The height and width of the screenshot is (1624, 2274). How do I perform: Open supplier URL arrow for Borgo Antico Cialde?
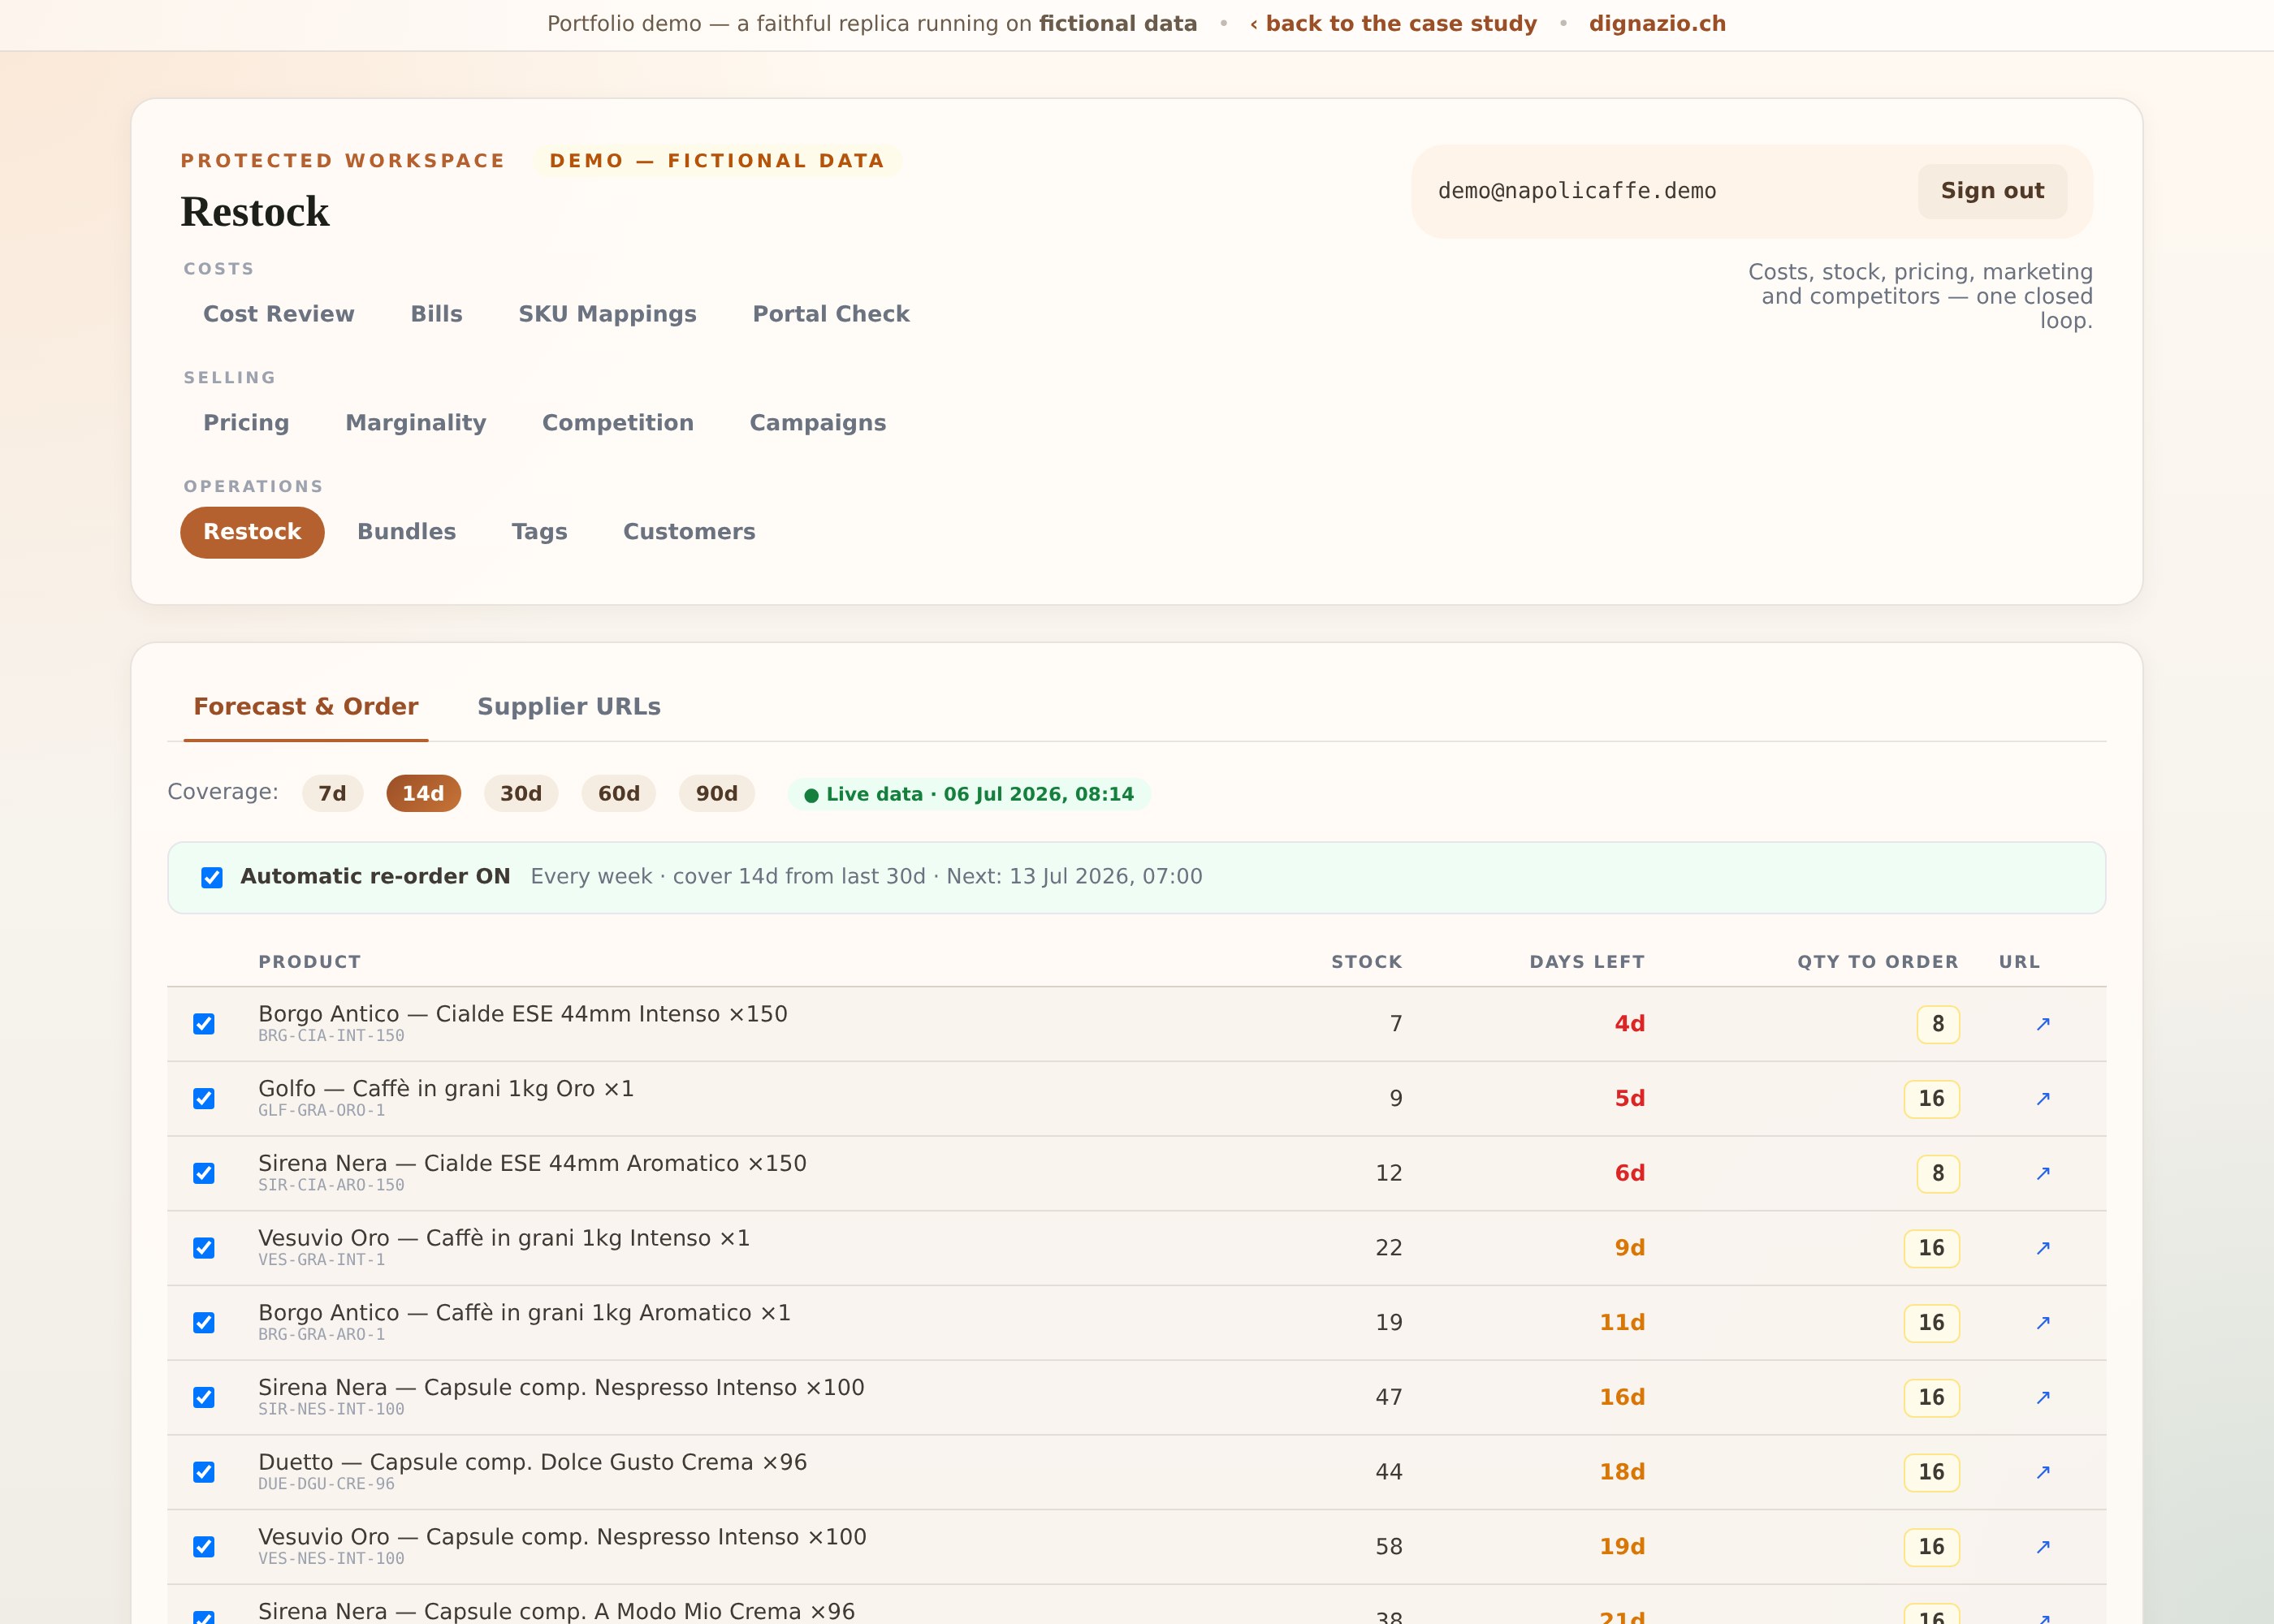(x=2043, y=1023)
